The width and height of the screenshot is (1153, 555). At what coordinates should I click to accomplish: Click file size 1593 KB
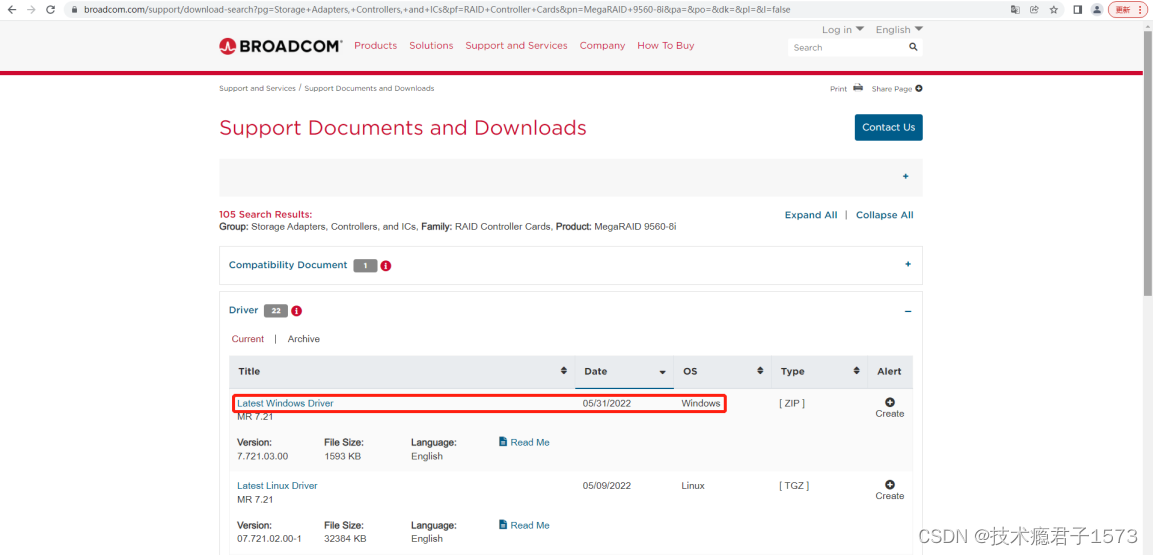pos(342,456)
